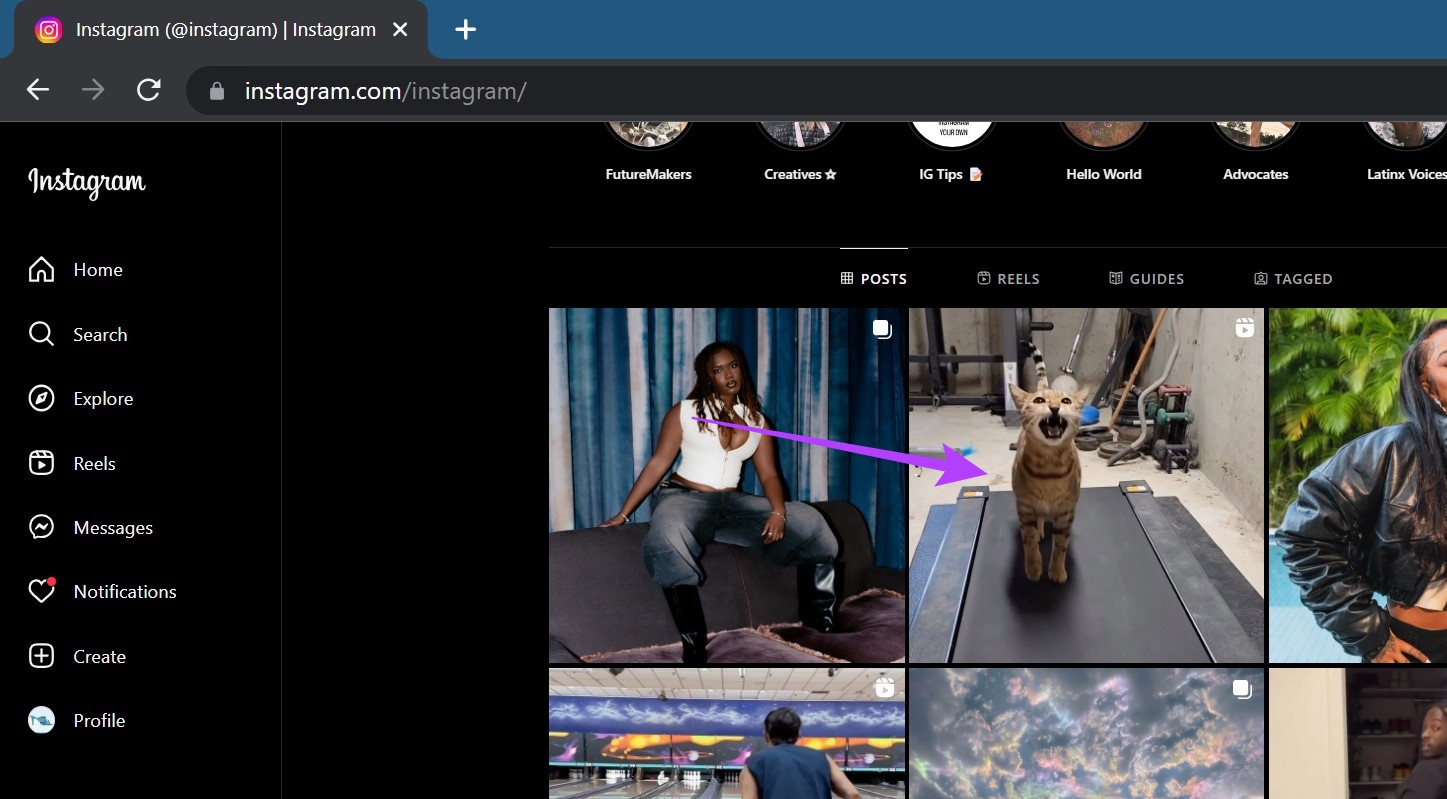Switch to the REELS tab
Image resolution: width=1447 pixels, height=799 pixels.
[x=1008, y=279]
